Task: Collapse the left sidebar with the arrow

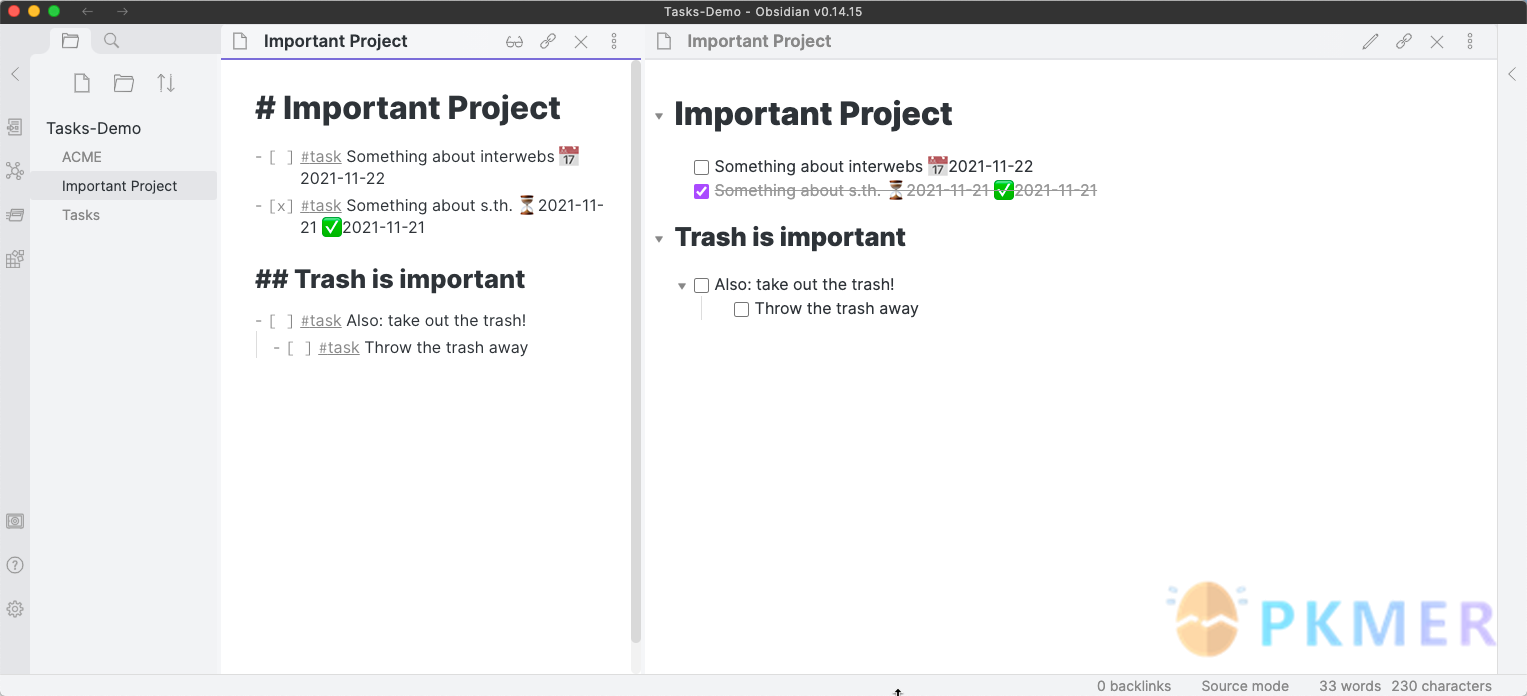Action: pos(15,74)
